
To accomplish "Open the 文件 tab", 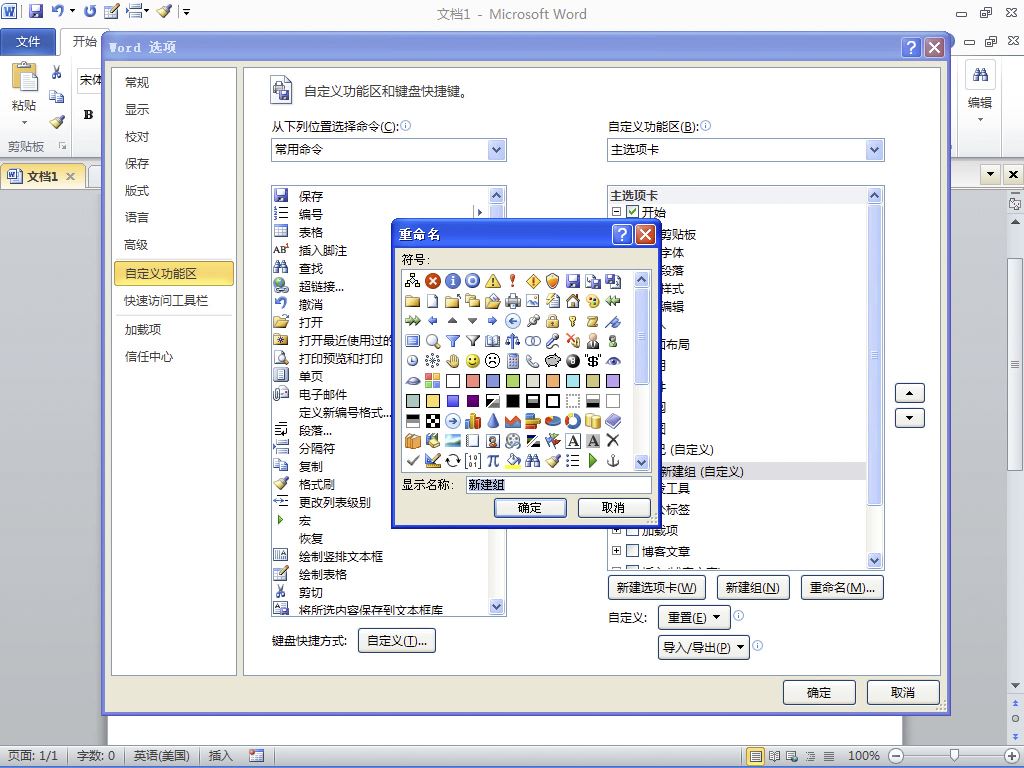I will click(x=27, y=42).
